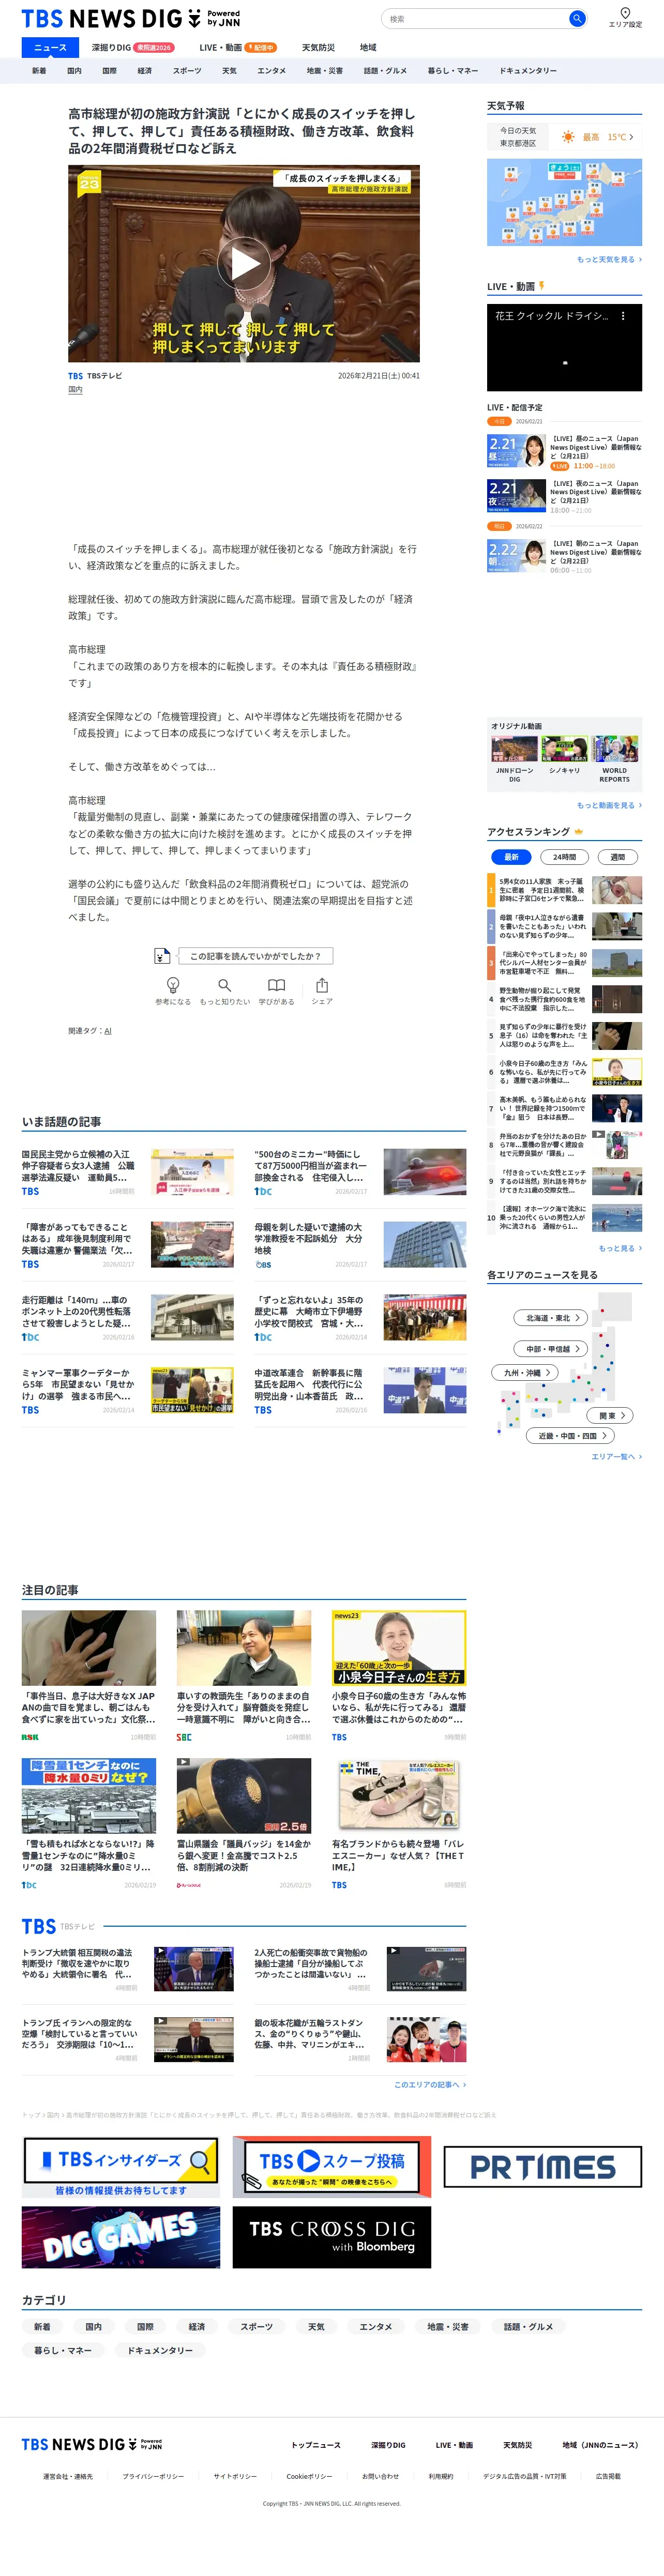The image size is (664, 2576).
Task: Open the 天気防災 main tab
Action: click(x=318, y=47)
